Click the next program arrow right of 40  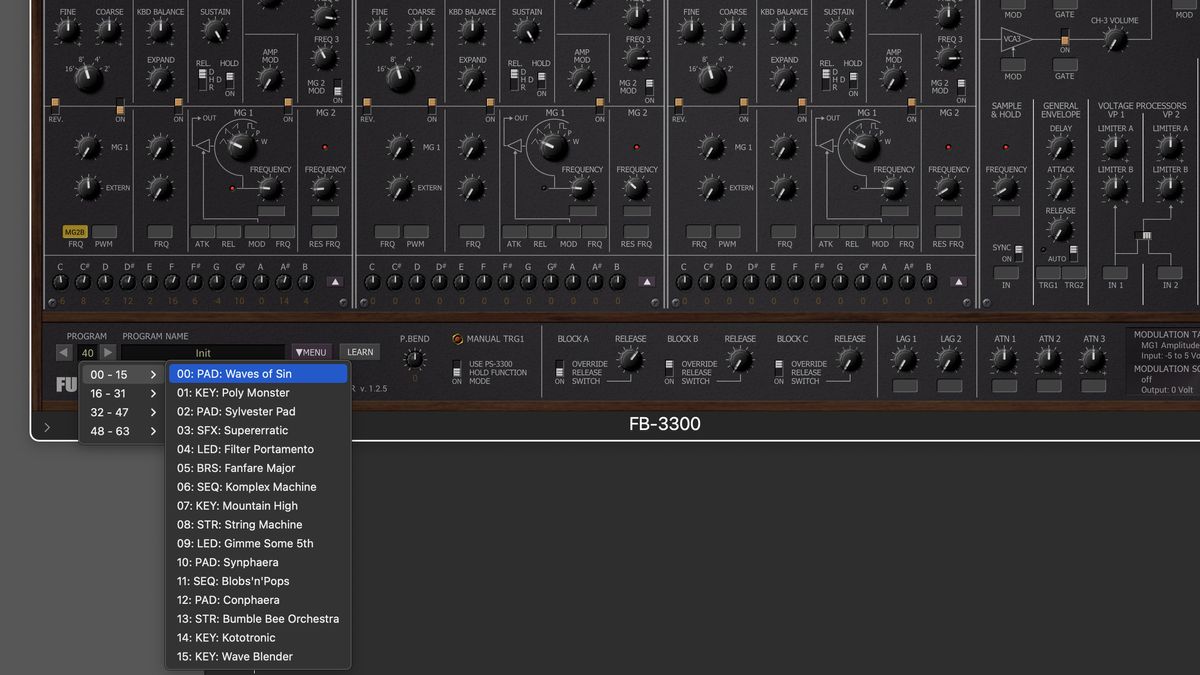tap(108, 352)
